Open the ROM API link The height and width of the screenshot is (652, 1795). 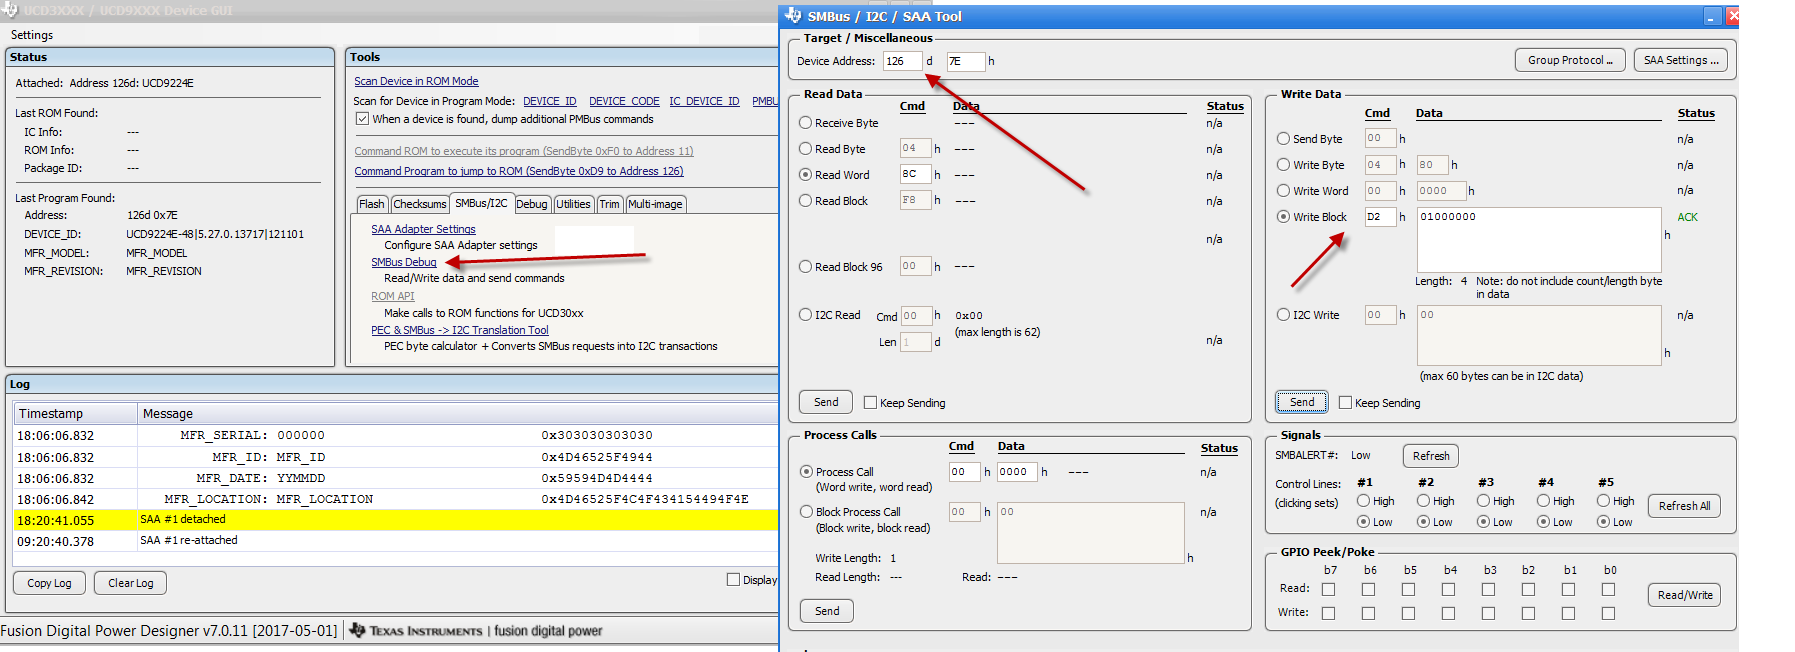[393, 296]
